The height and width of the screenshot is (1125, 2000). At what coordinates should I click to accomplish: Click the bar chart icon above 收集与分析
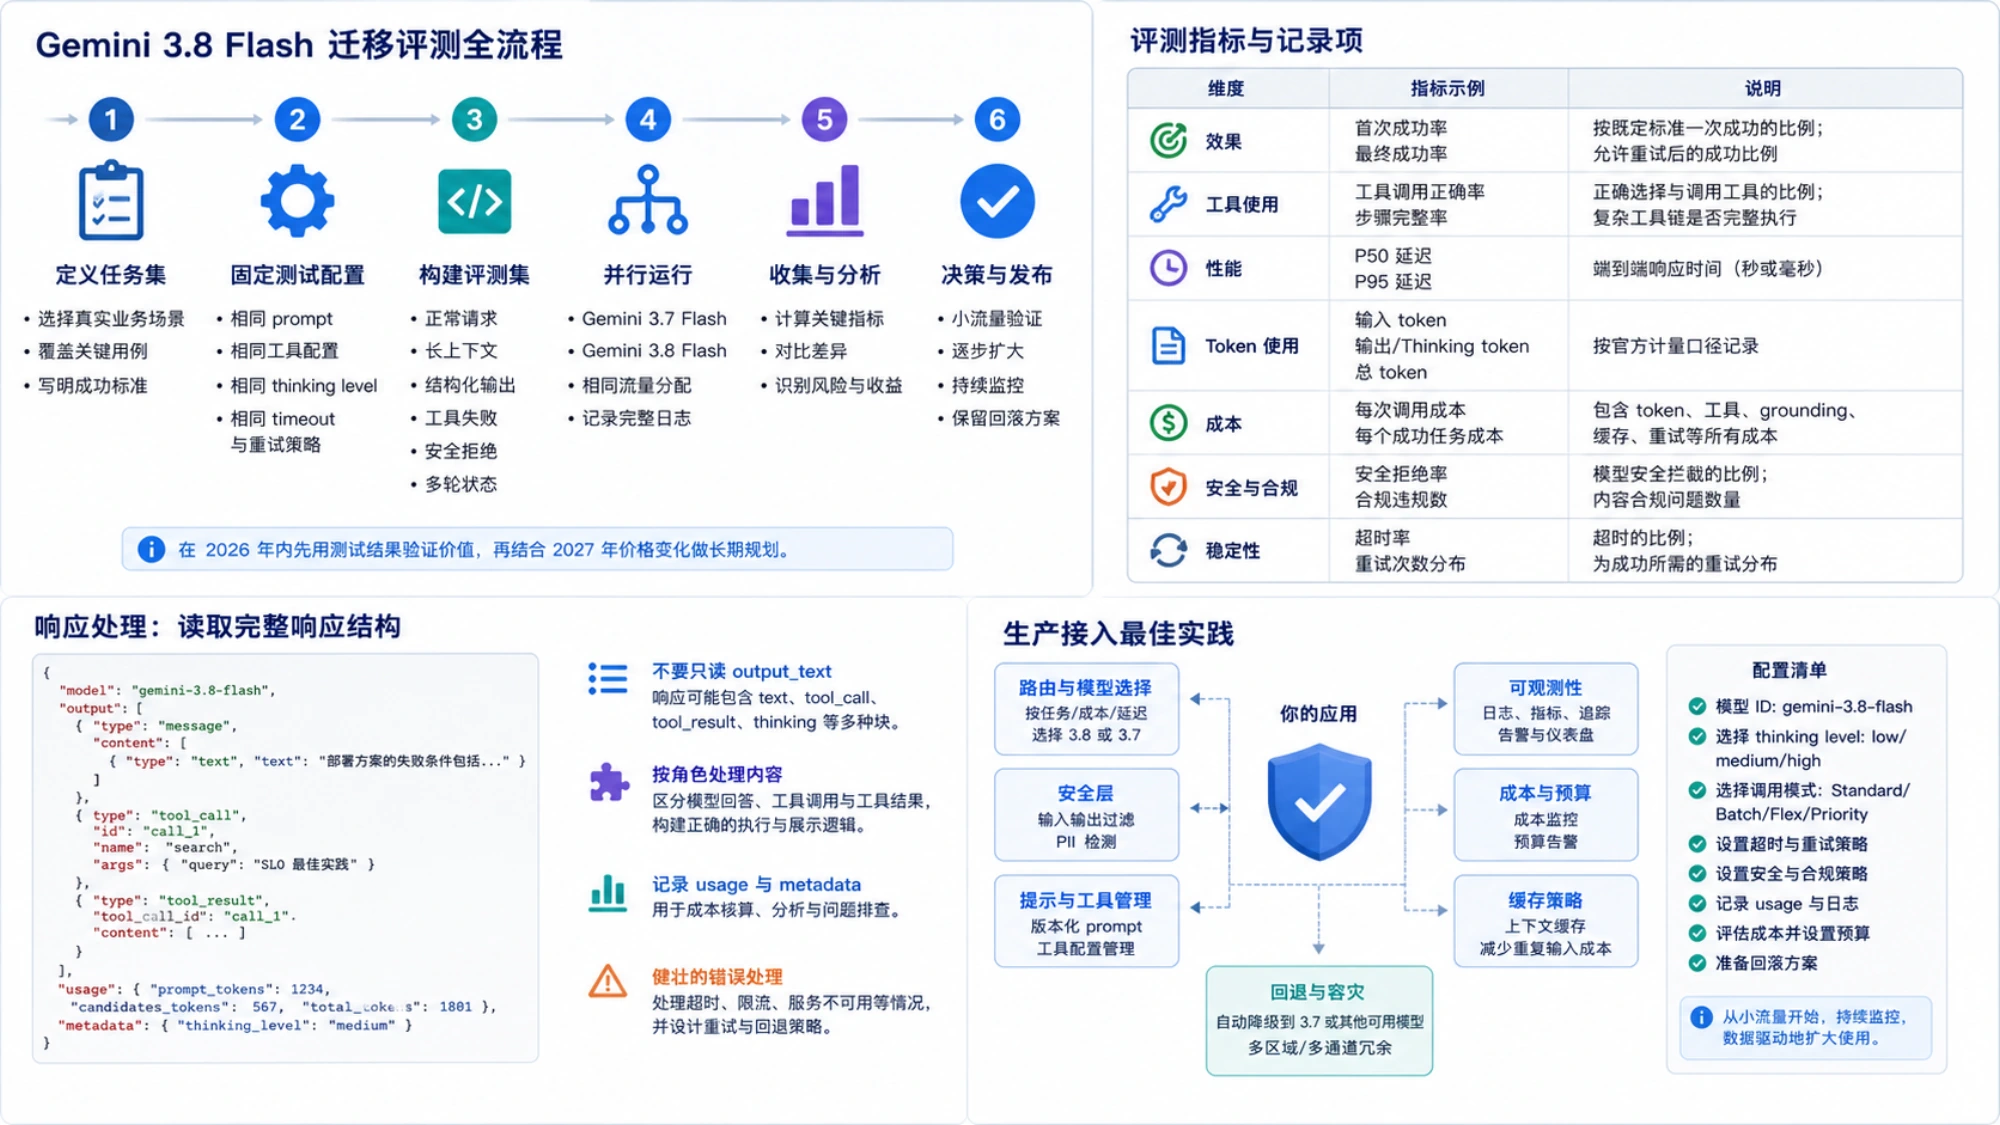coord(824,200)
